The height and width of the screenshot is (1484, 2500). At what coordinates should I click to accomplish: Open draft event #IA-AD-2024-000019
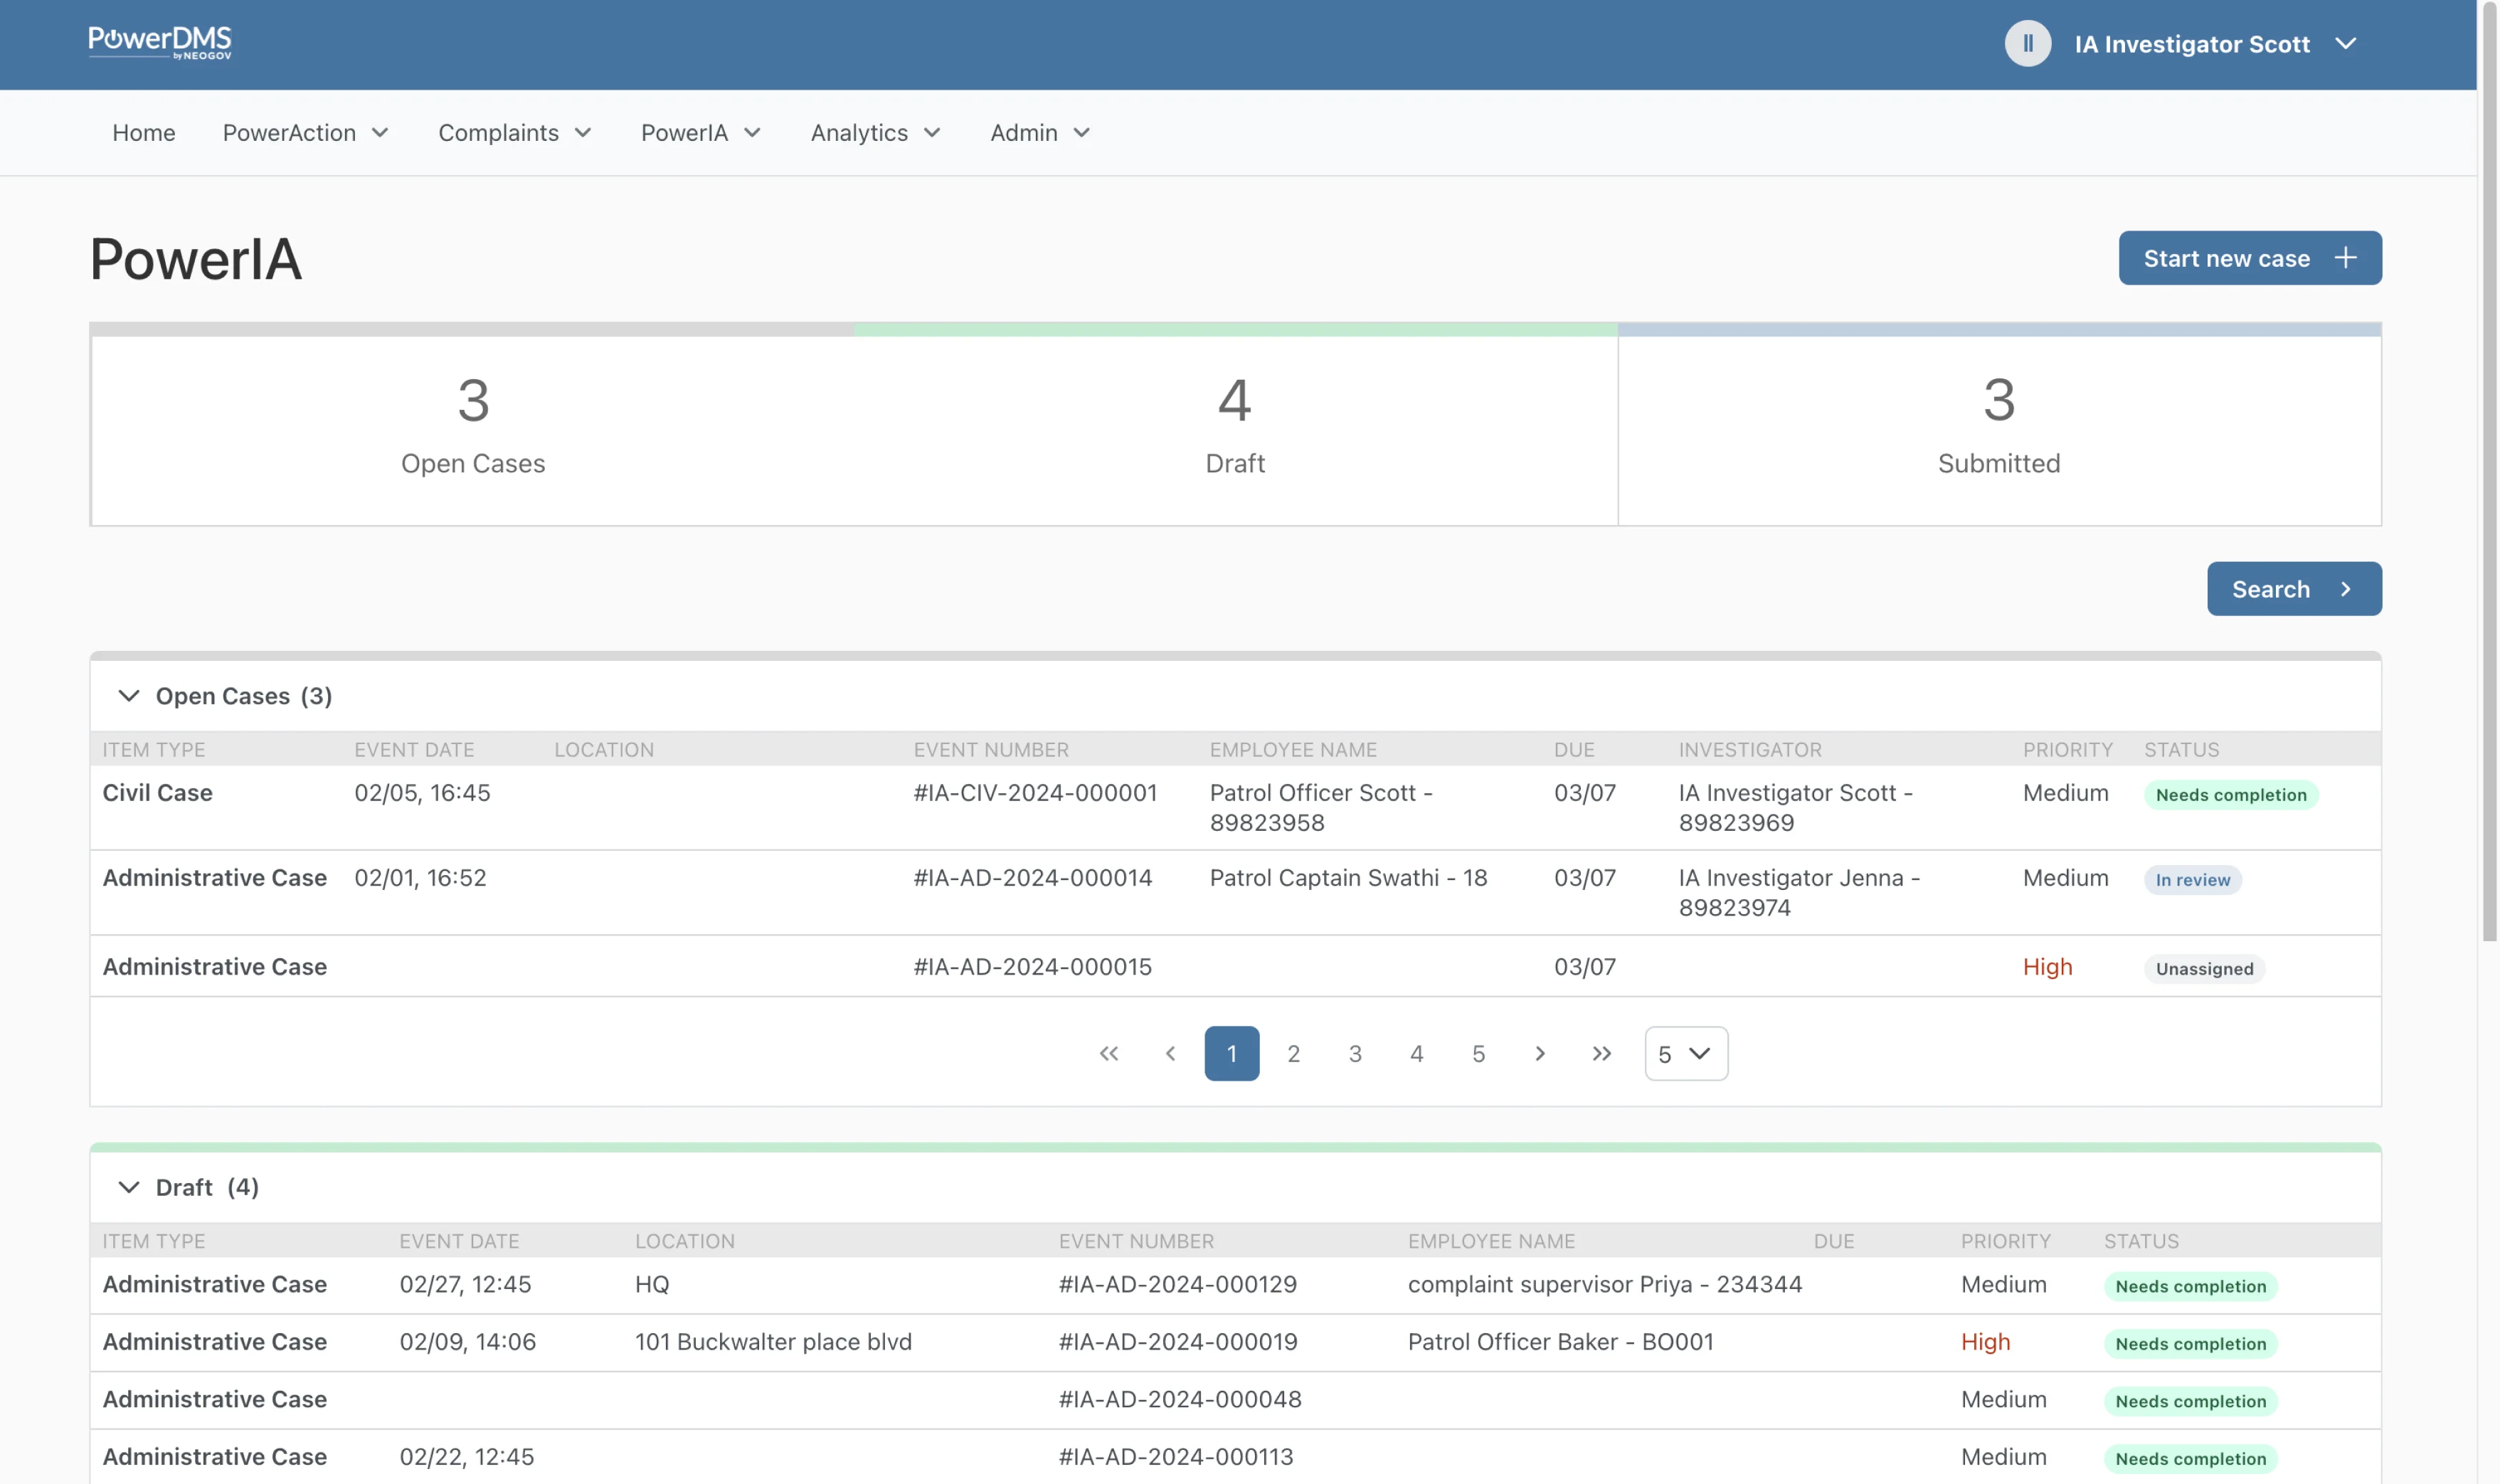pyautogui.click(x=1177, y=1341)
